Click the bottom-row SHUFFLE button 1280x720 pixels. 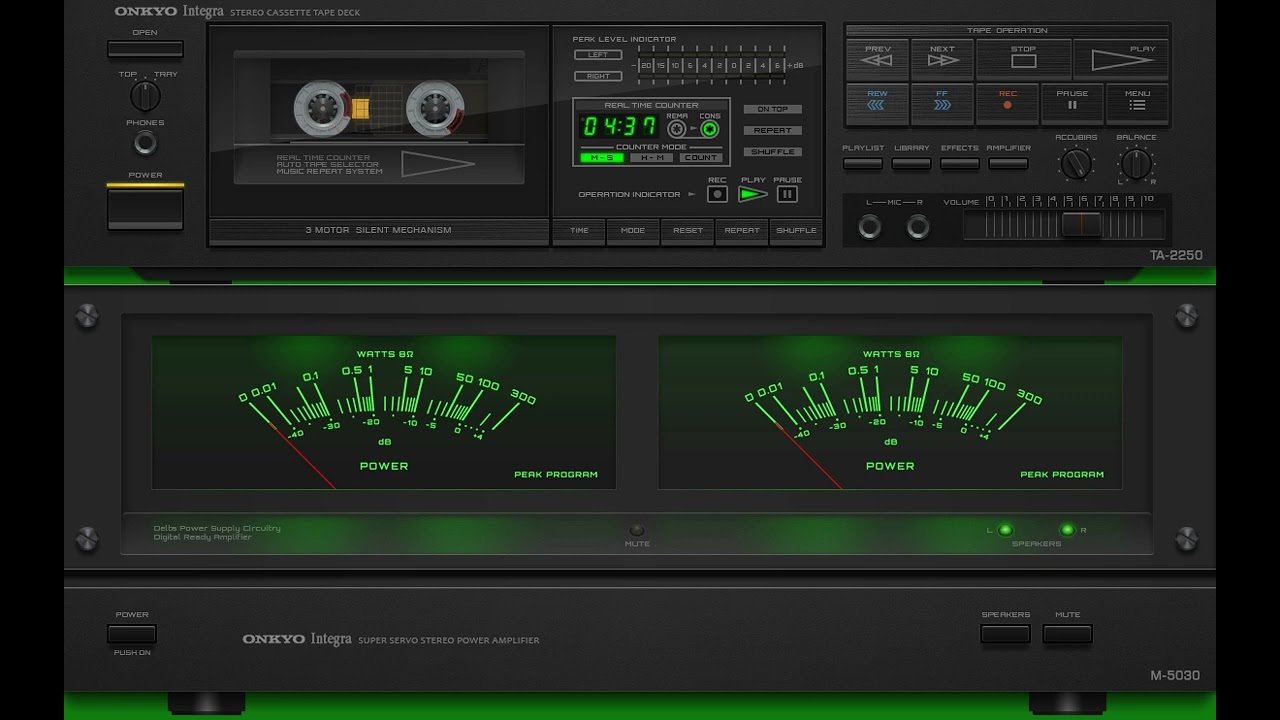pos(796,231)
